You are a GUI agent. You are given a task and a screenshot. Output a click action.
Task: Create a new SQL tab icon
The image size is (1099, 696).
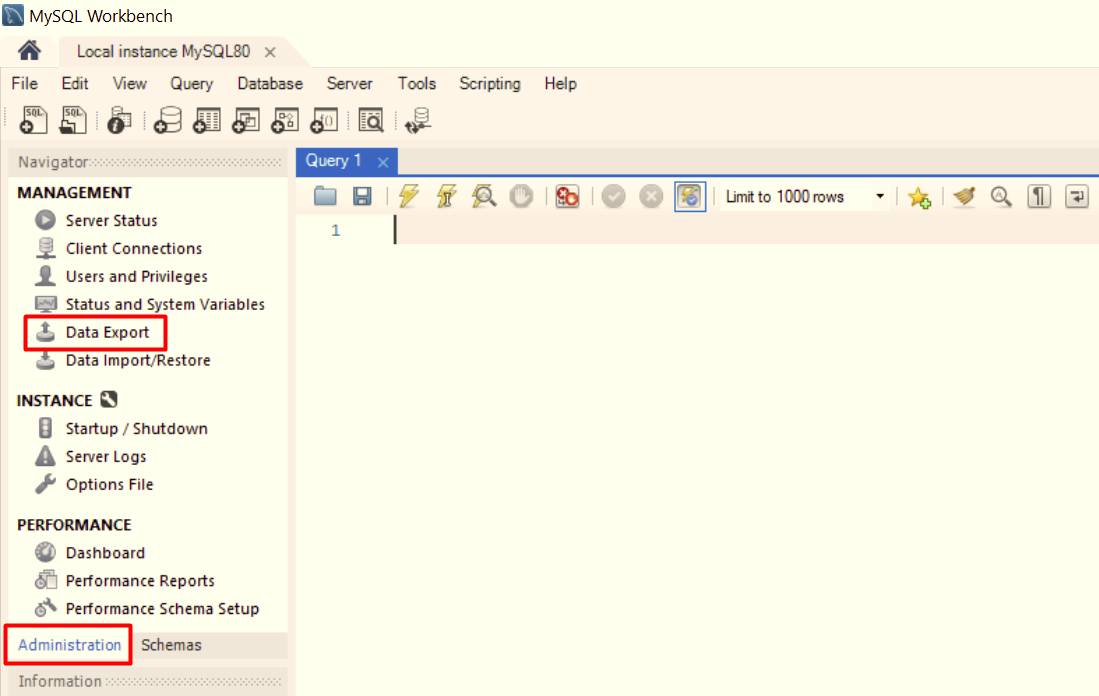(x=33, y=120)
